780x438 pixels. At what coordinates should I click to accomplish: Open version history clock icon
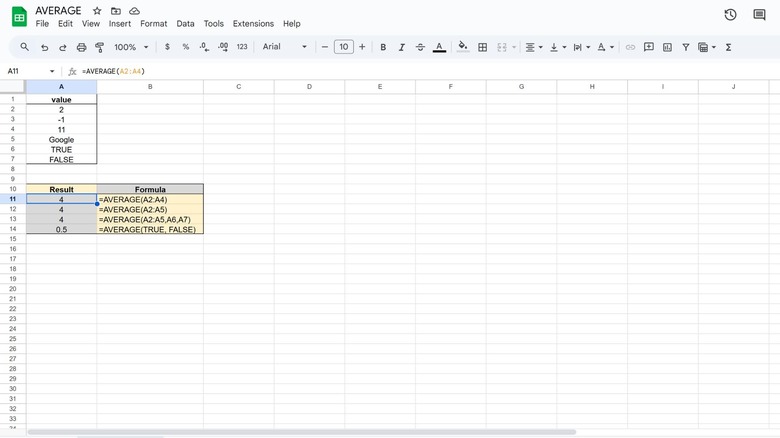730,15
